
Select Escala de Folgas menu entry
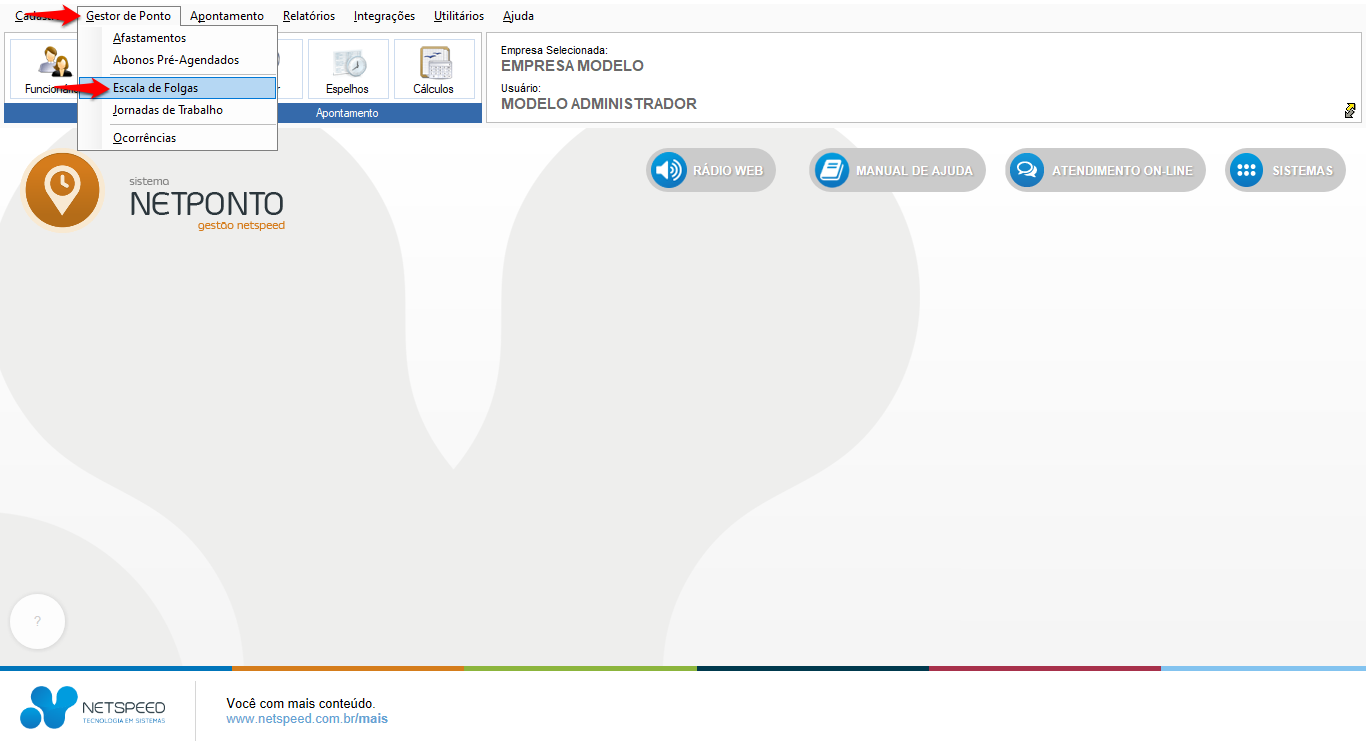pos(177,88)
